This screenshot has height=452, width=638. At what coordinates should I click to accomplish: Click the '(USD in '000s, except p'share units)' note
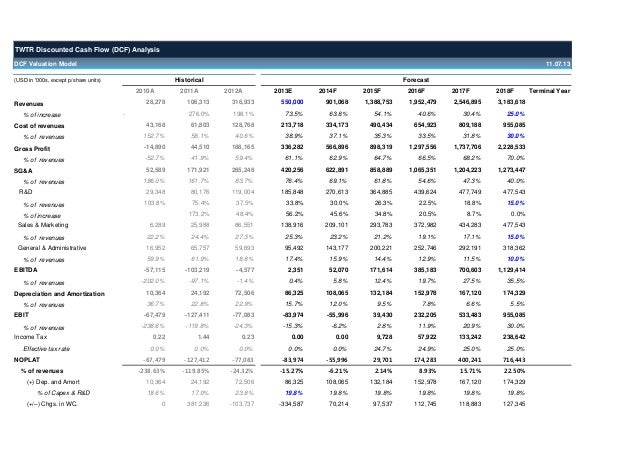pyautogui.click(x=57, y=80)
